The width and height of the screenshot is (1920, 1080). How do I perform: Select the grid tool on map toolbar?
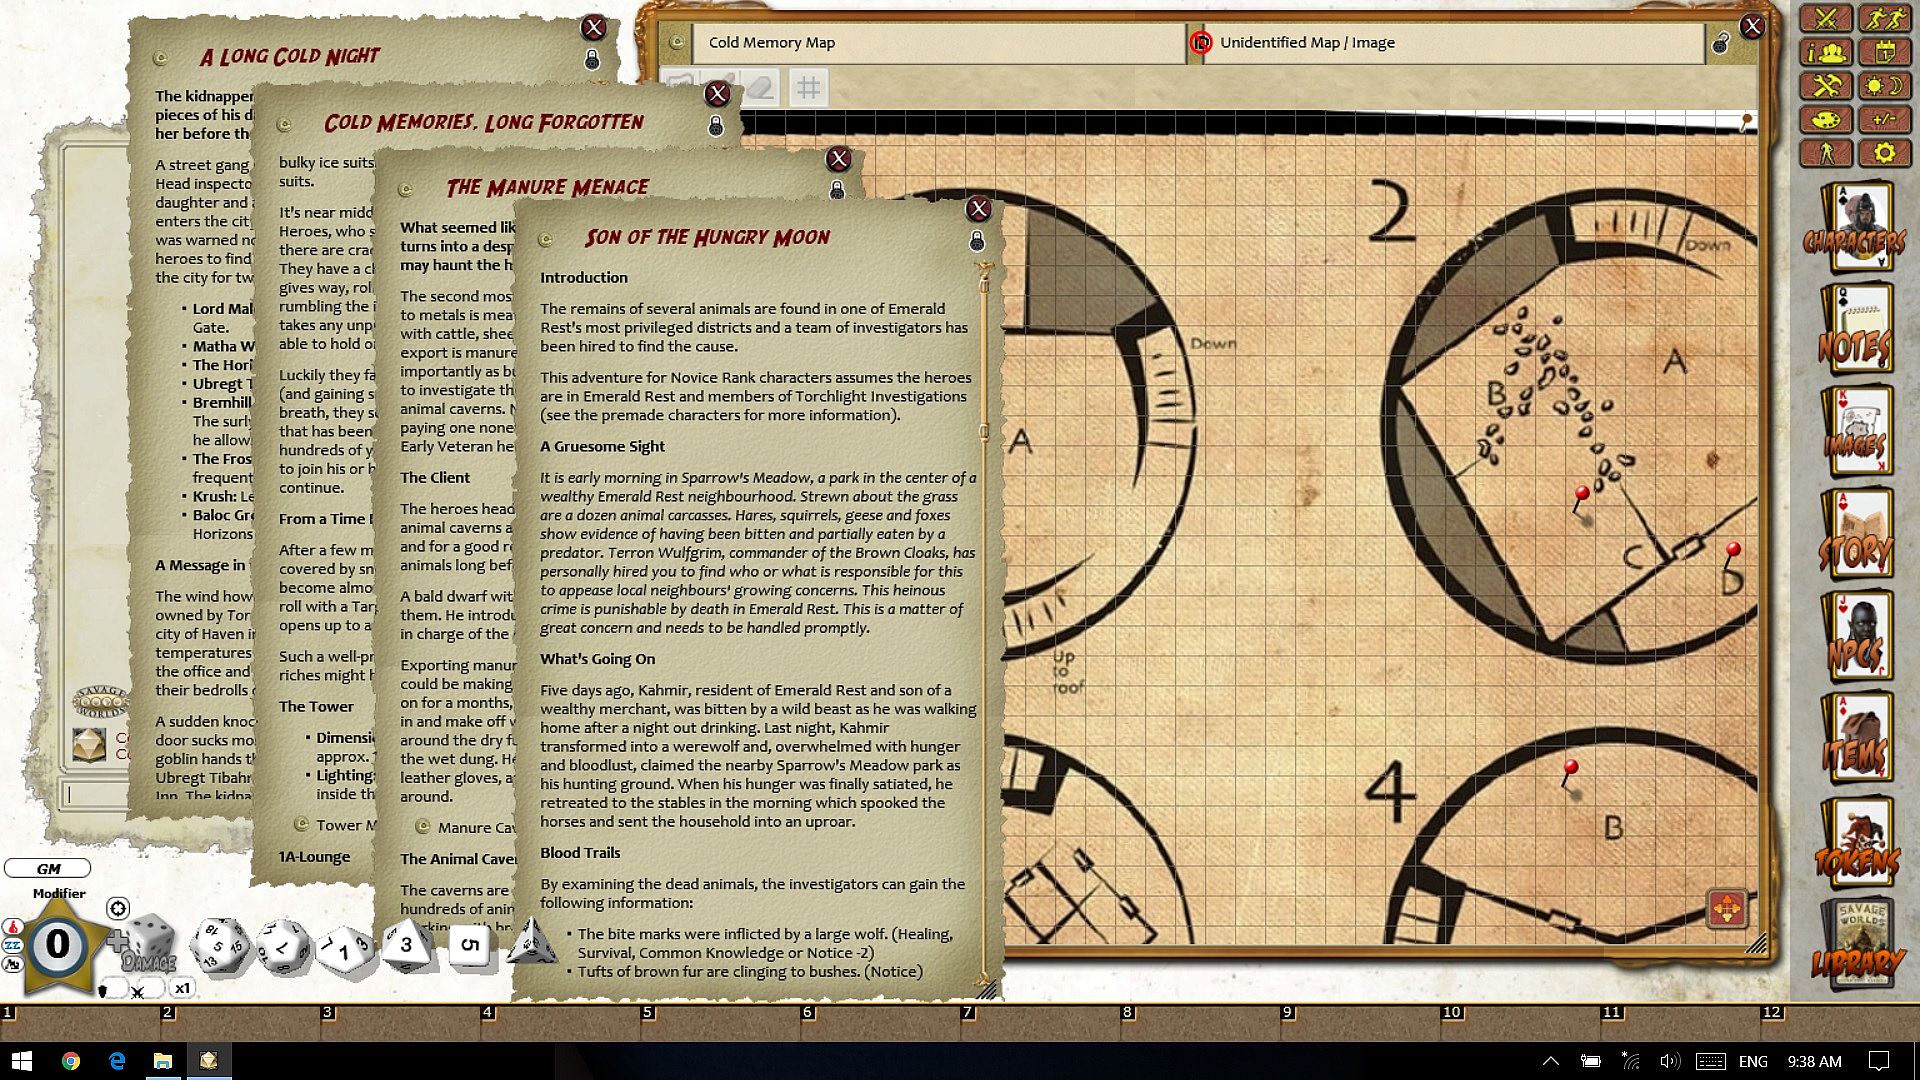(x=808, y=88)
